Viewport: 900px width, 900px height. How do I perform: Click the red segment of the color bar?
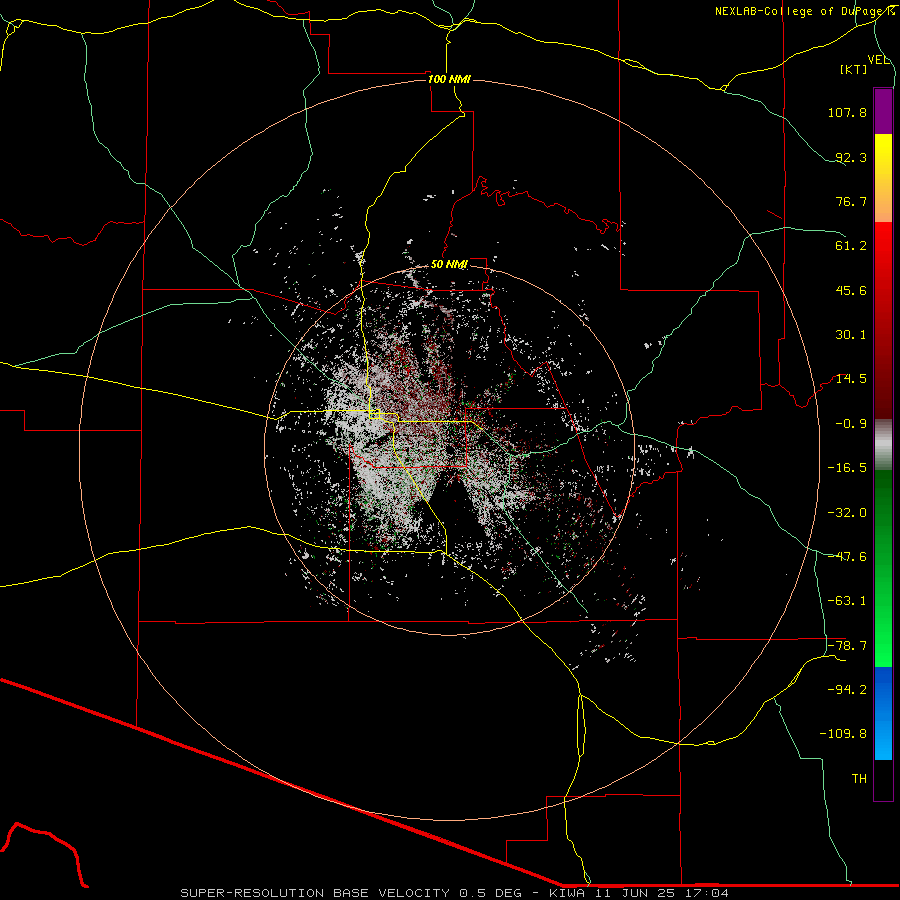pos(883,320)
